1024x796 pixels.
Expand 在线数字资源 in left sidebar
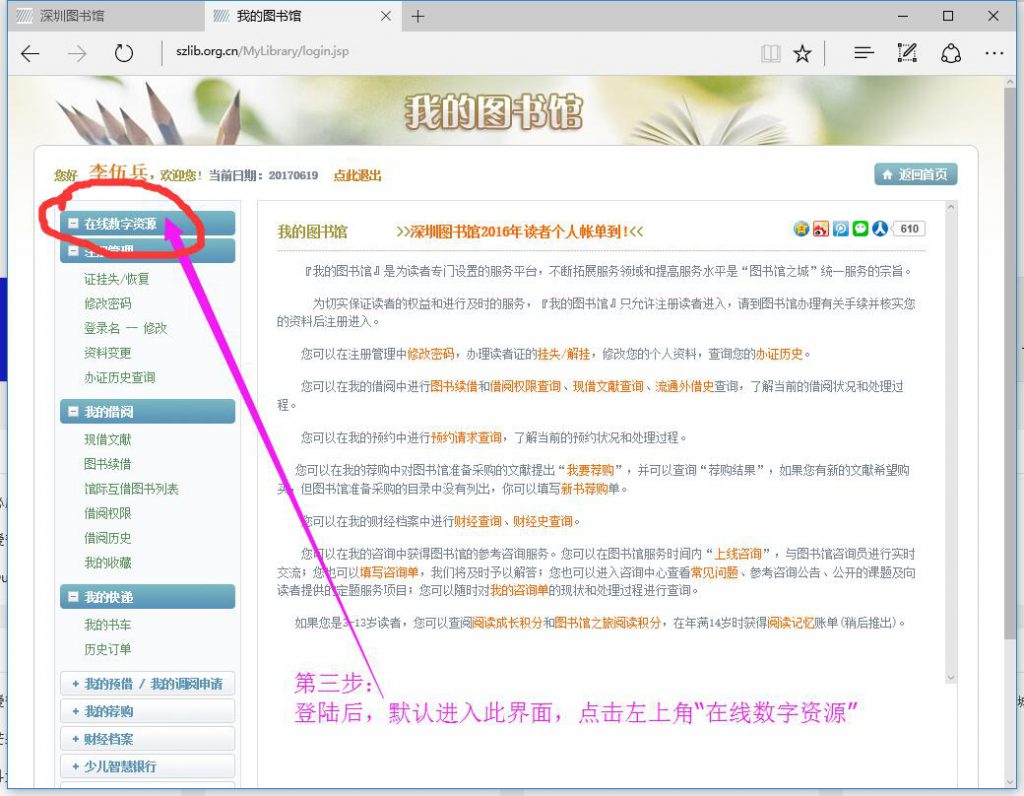(x=120, y=224)
